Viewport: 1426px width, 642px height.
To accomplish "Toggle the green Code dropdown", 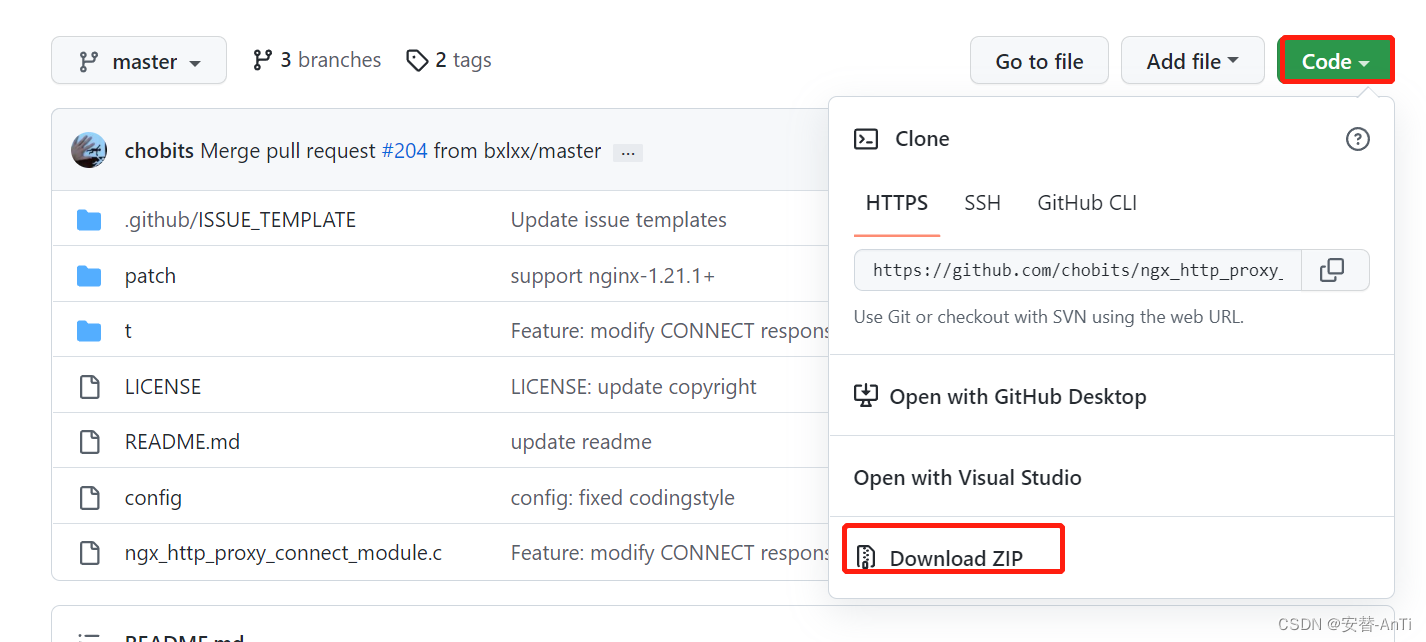I will click(x=1335, y=61).
